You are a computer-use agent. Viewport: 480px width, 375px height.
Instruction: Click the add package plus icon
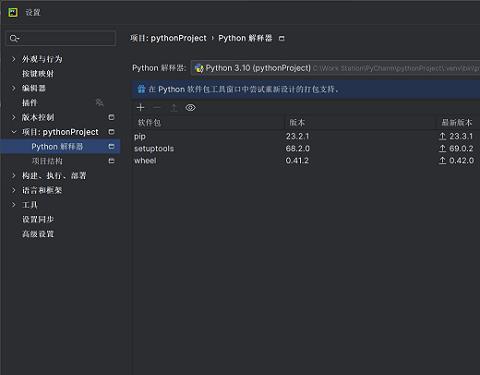click(140, 107)
